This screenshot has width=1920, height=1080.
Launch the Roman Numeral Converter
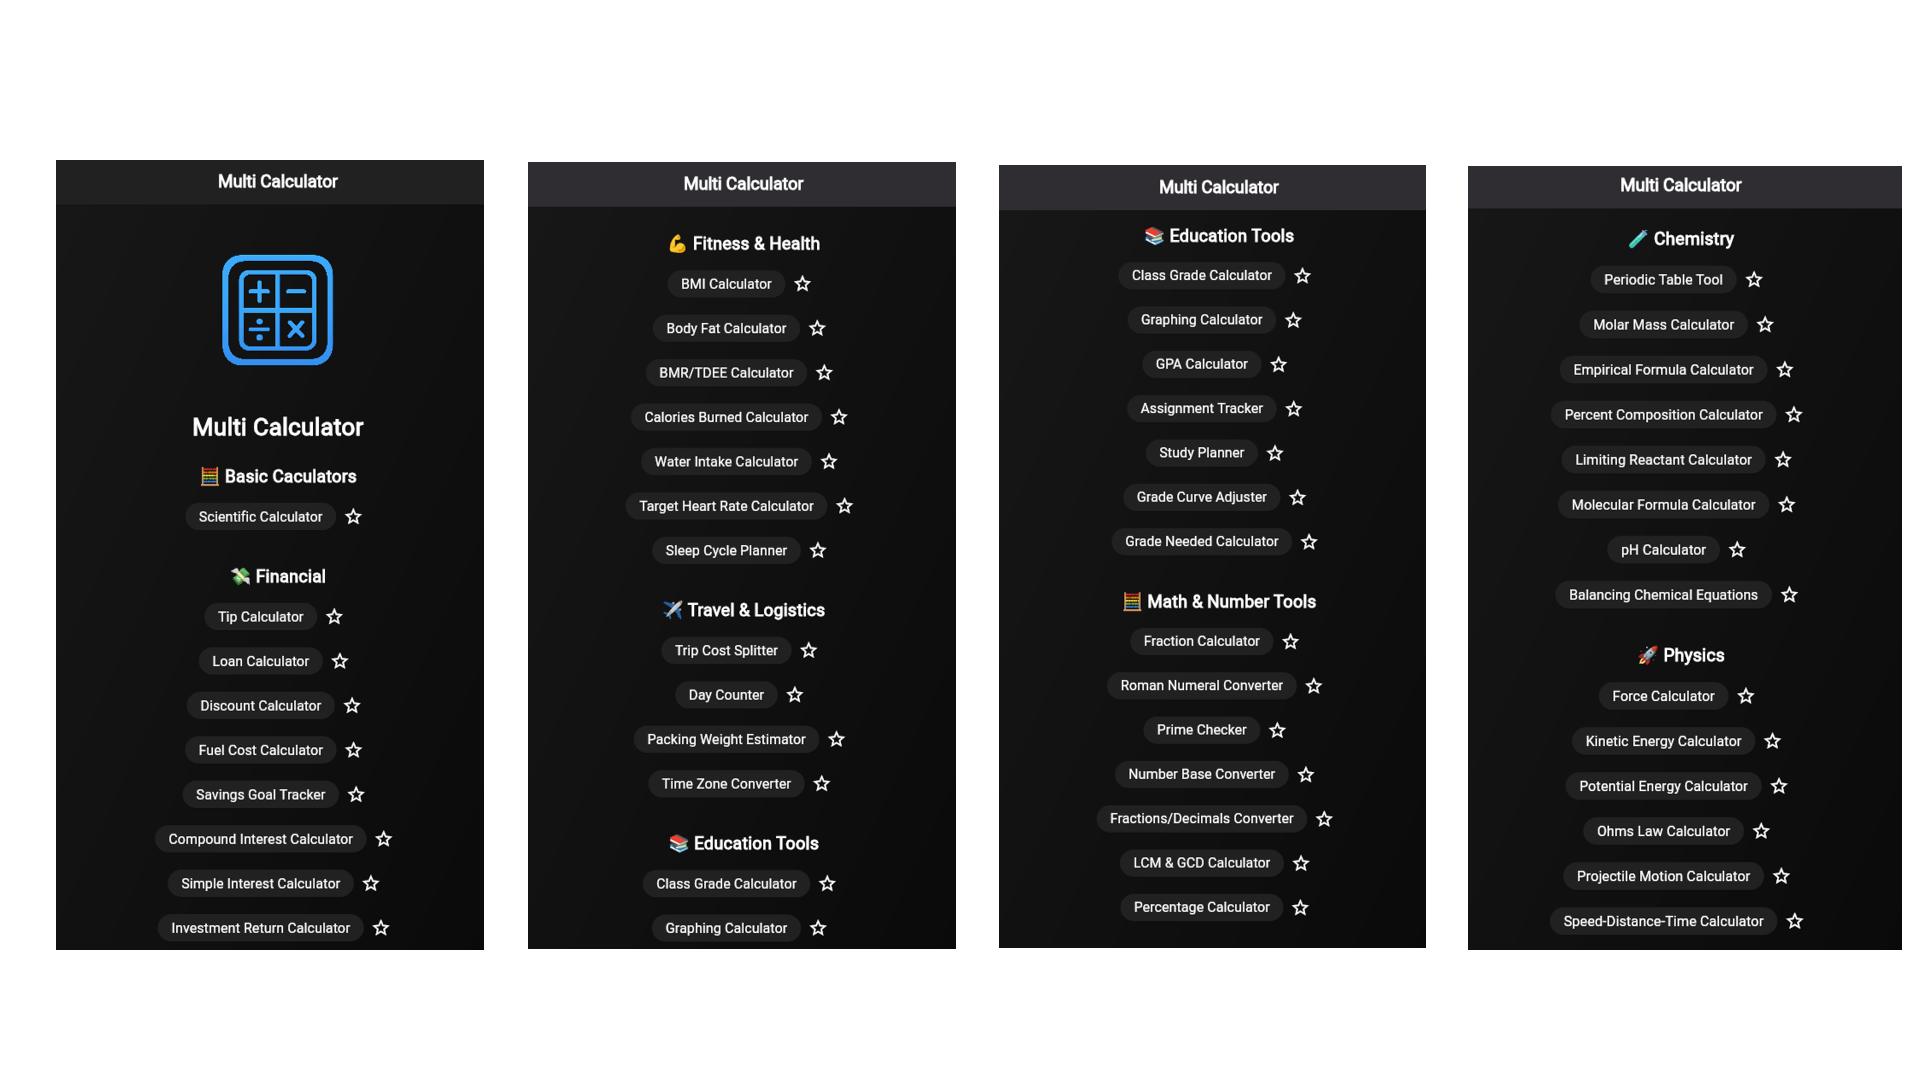tap(1201, 686)
